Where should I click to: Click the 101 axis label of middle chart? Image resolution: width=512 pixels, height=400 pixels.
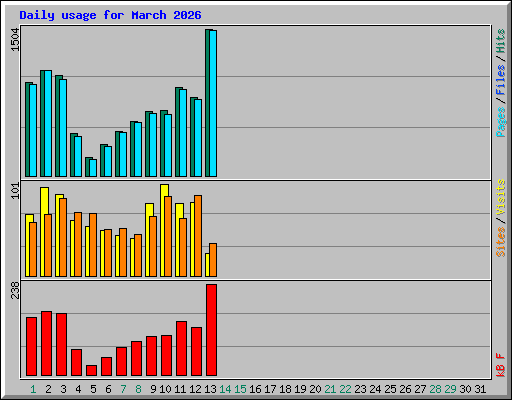click(x=15, y=191)
